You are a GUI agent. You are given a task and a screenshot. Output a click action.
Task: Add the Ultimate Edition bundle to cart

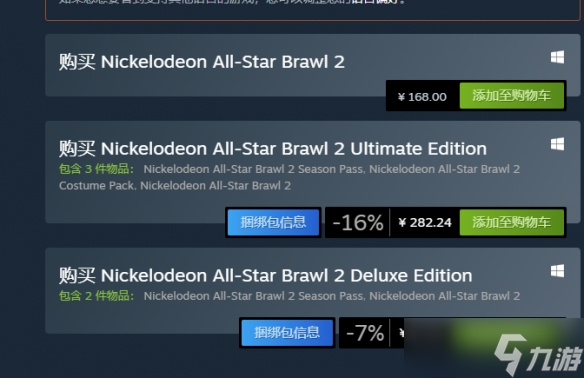tap(512, 222)
